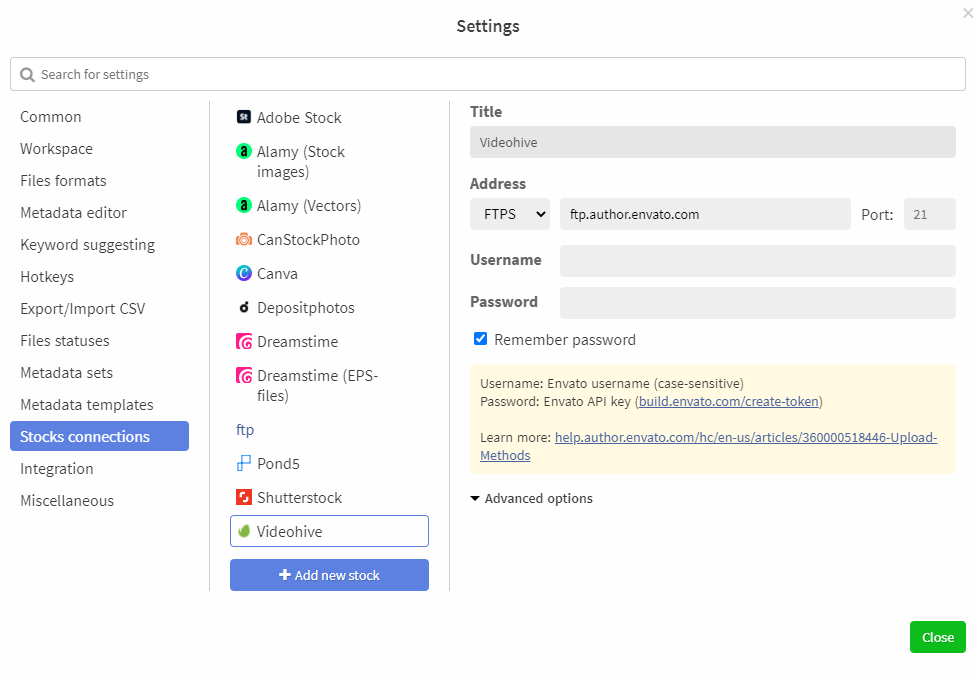Click the Add new stock button
Screen dimensions: 976x678
pyautogui.click(x=329, y=575)
